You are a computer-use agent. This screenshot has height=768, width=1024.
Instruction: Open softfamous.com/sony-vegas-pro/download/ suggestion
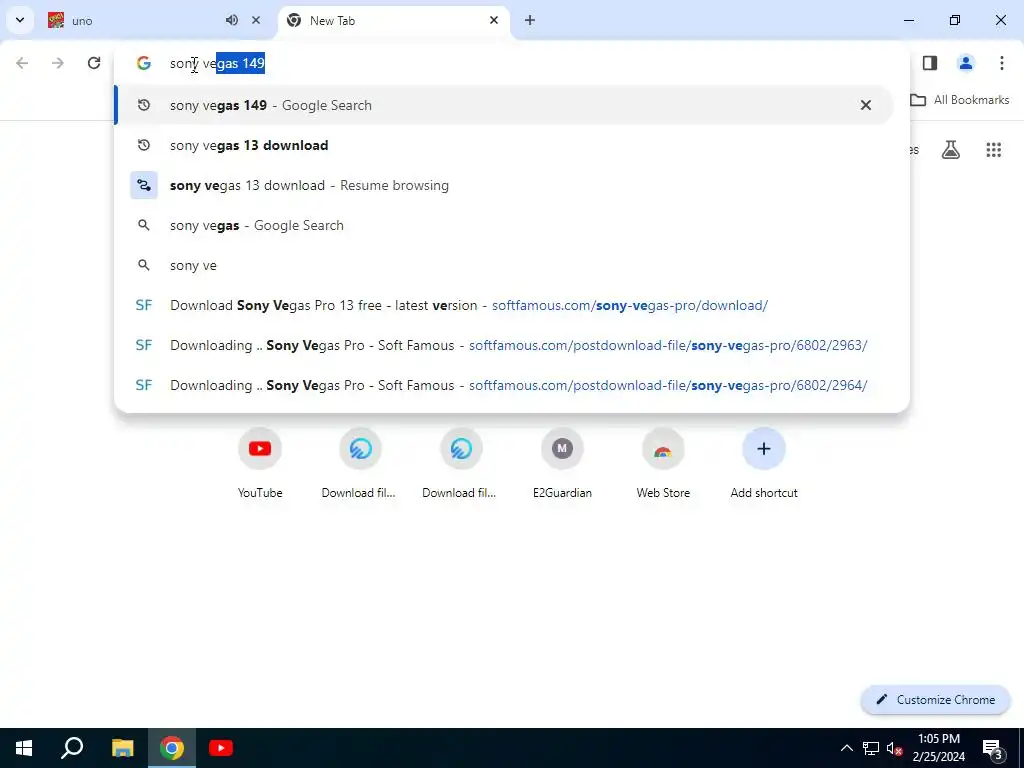point(504,305)
